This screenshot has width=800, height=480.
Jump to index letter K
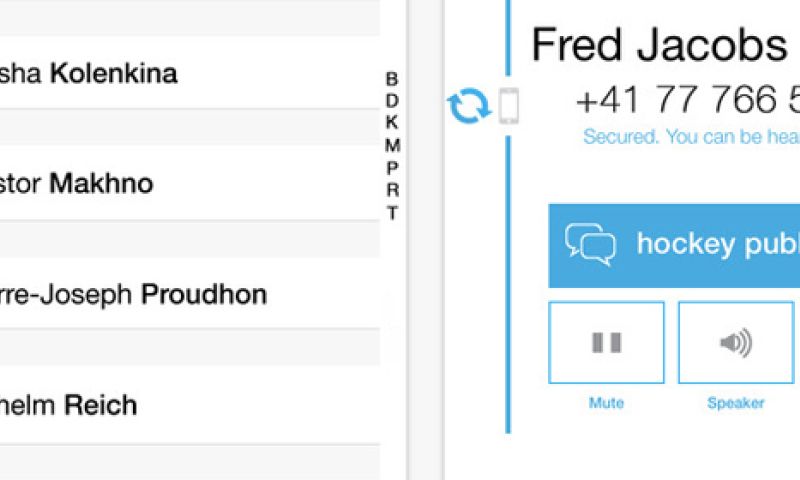point(392,122)
